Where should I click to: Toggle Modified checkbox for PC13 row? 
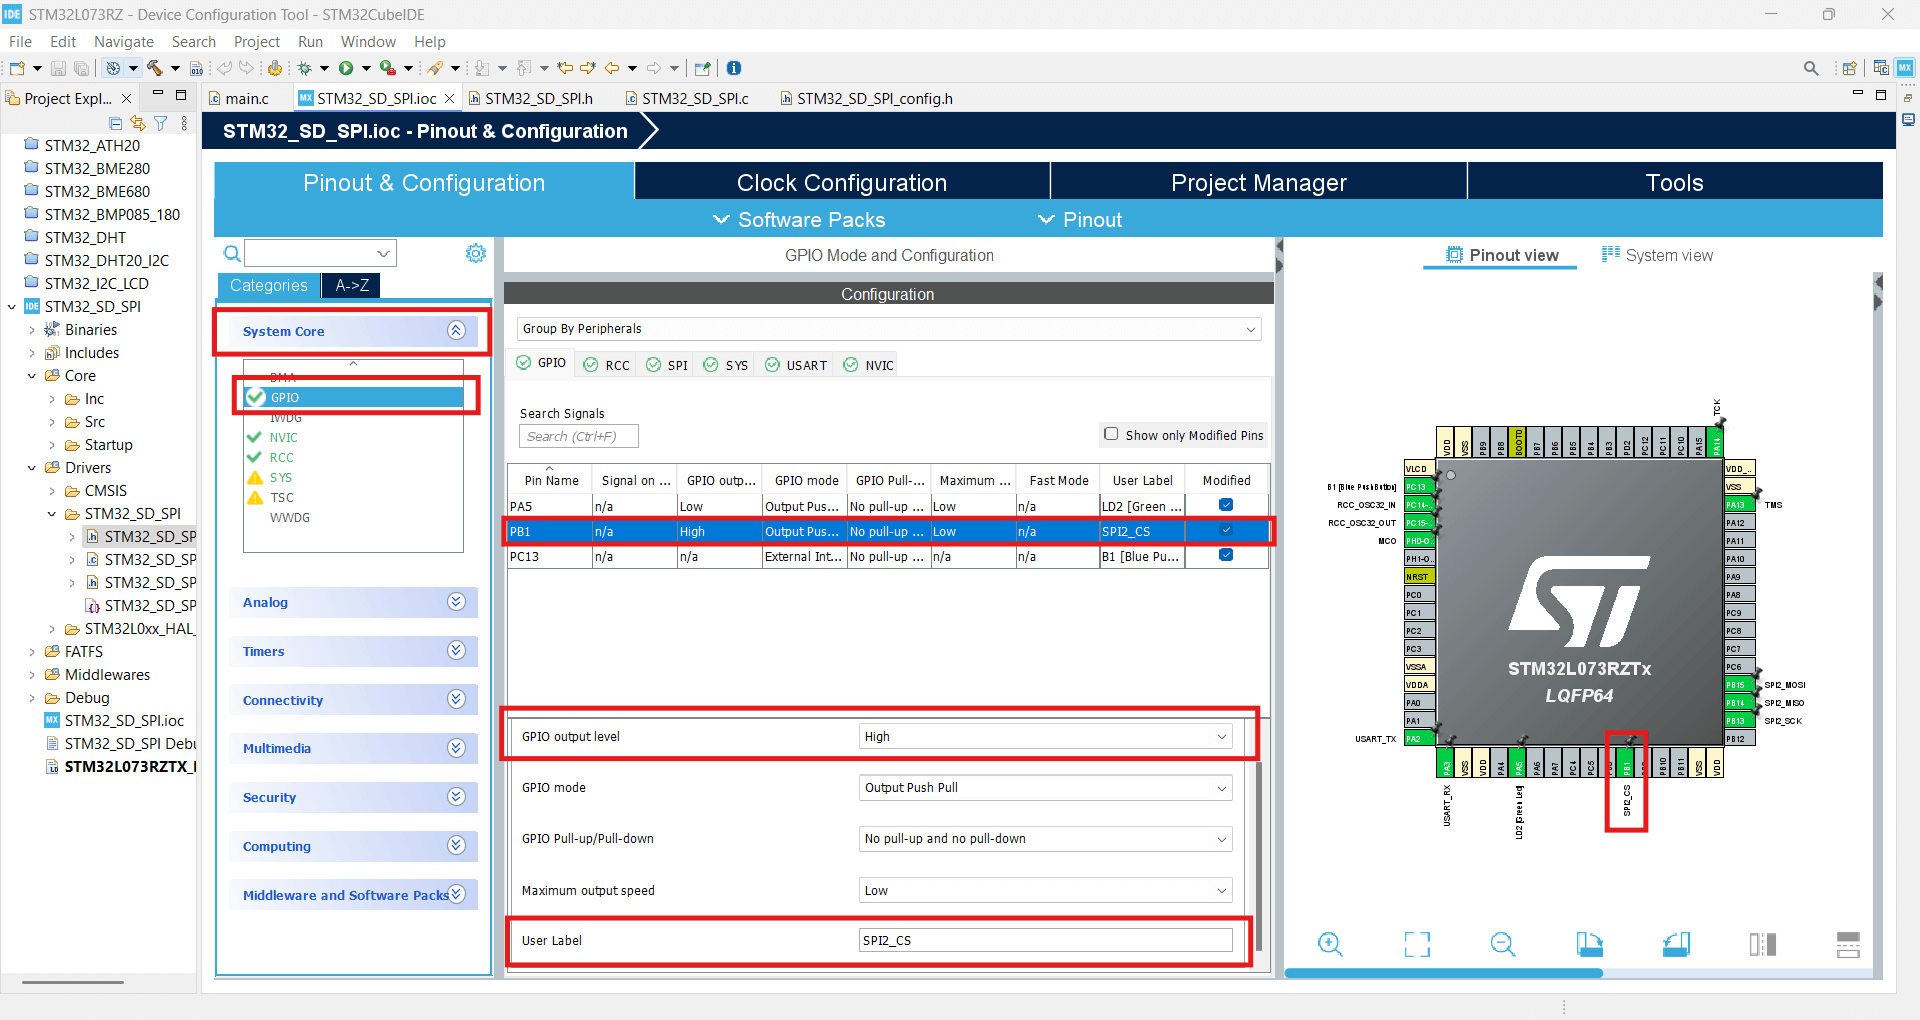(x=1226, y=555)
